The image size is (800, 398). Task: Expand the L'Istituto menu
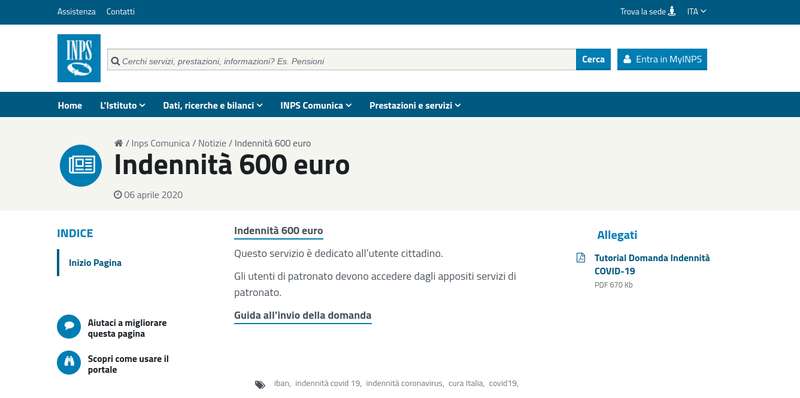122,105
